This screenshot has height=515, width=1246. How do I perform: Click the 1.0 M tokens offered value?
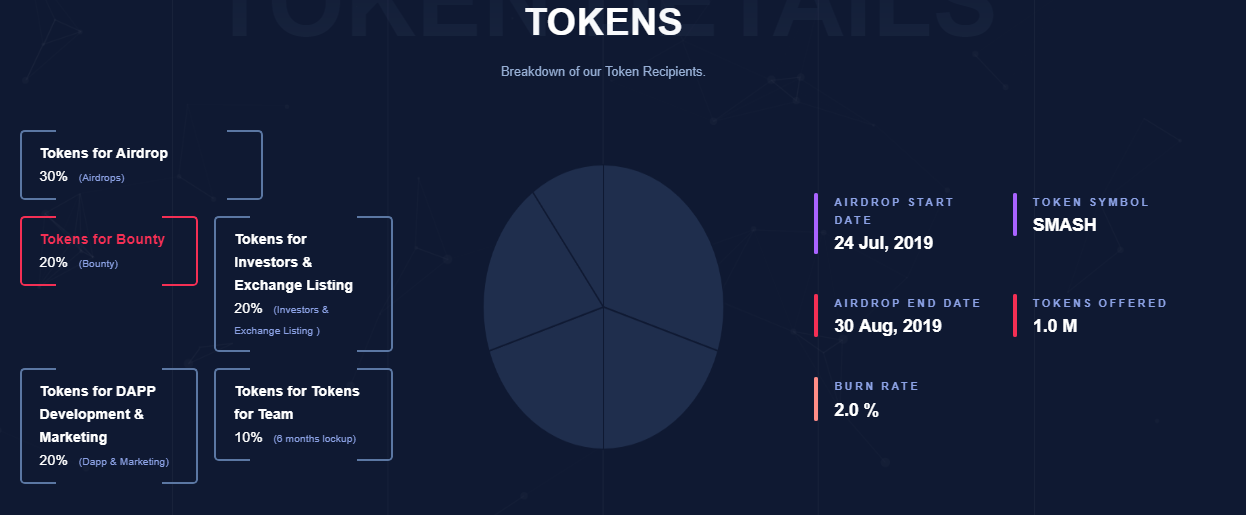pyautogui.click(x=1054, y=325)
